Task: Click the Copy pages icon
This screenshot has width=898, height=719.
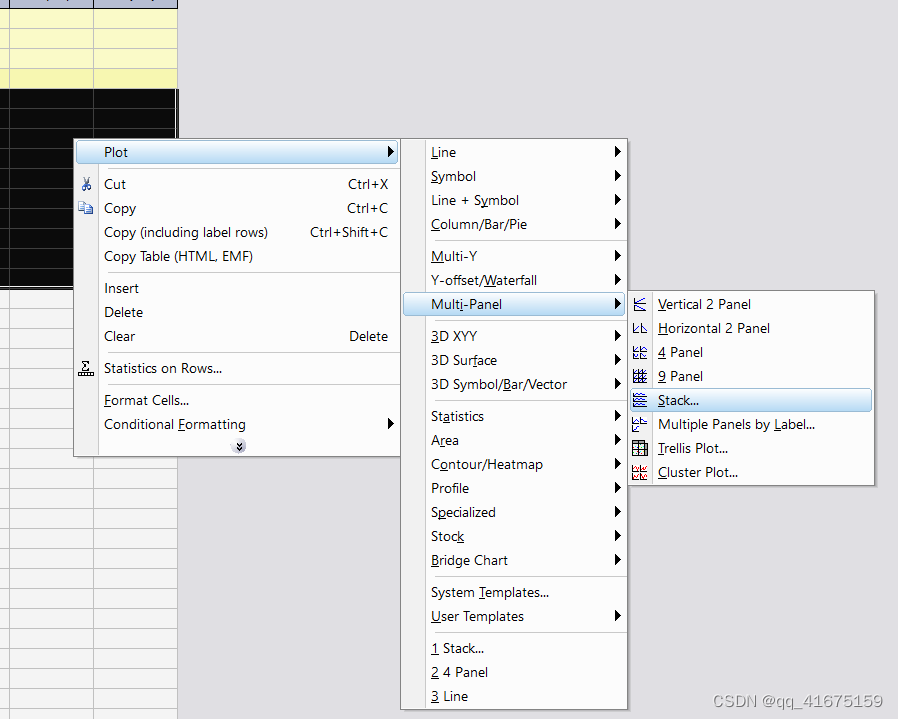Action: [86, 208]
